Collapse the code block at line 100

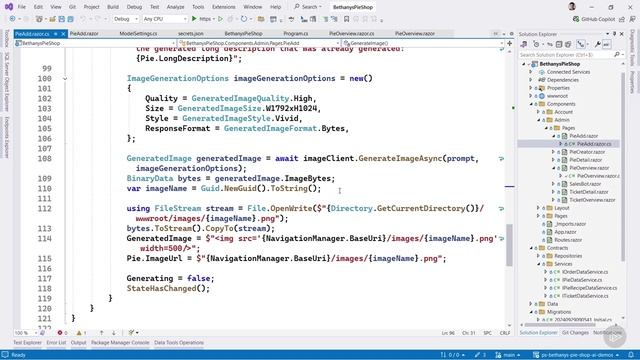(65, 78)
